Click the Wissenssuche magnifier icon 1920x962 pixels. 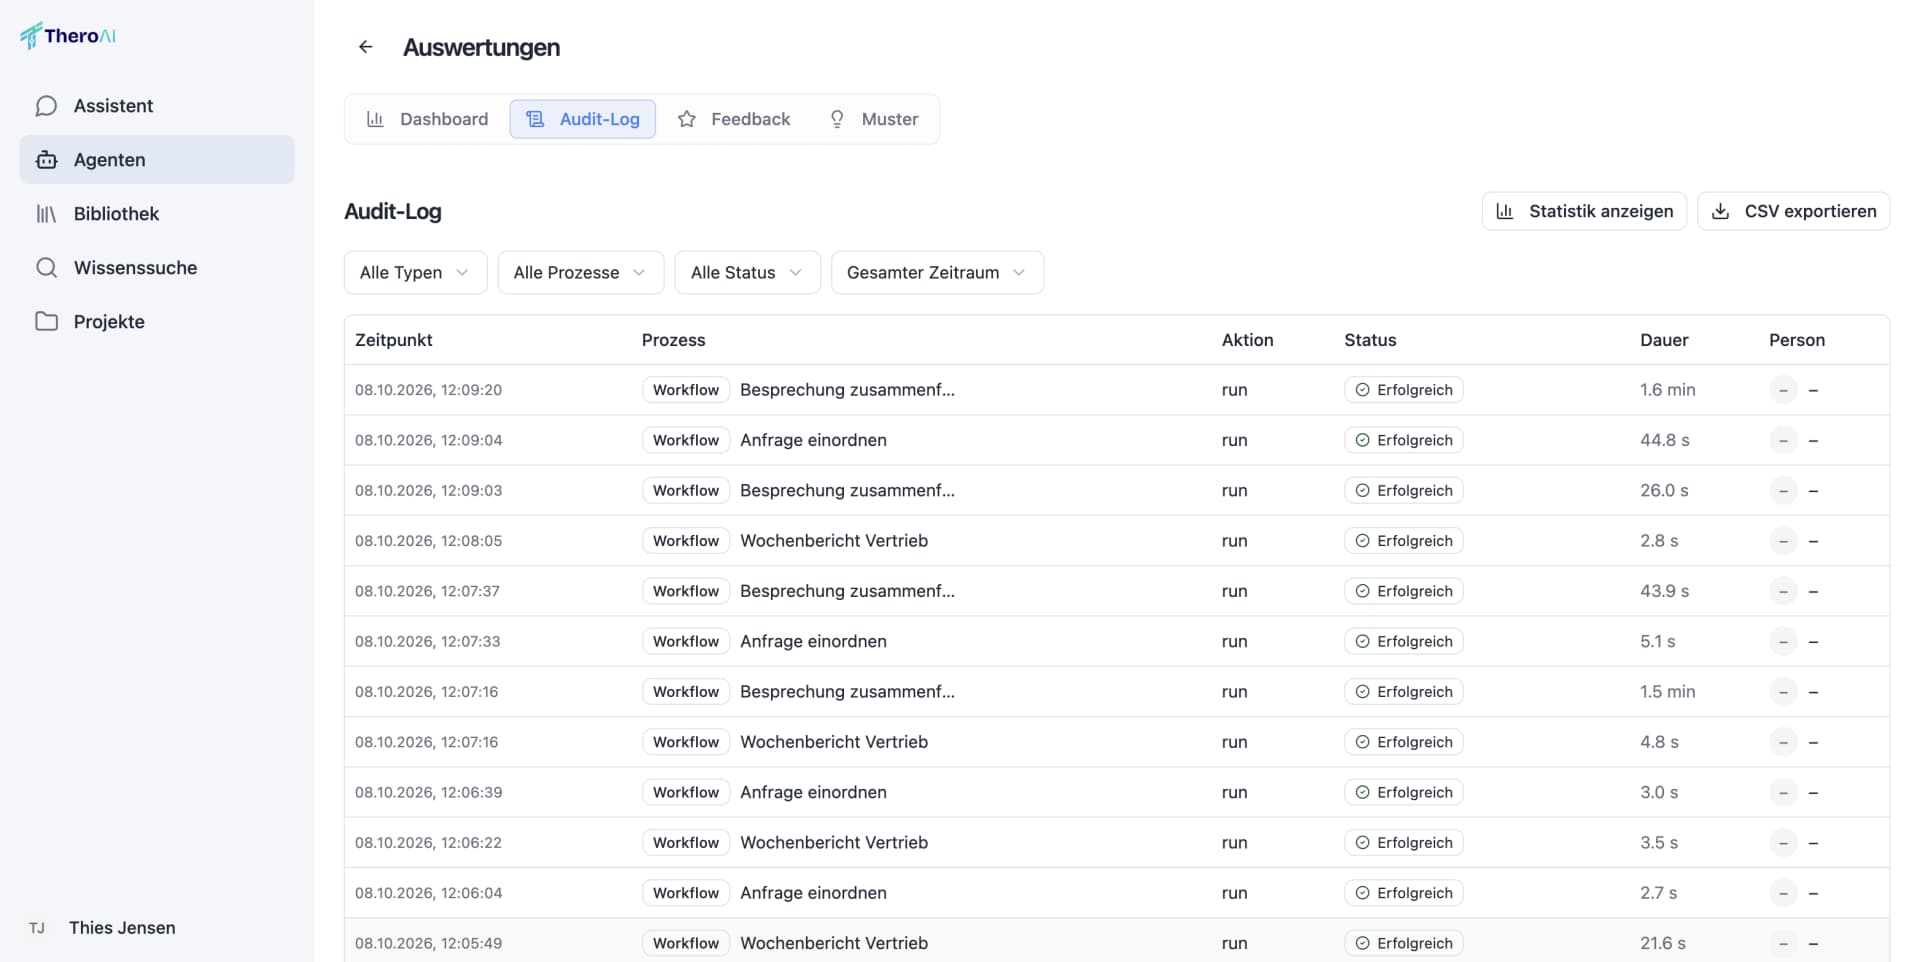[x=46, y=268]
